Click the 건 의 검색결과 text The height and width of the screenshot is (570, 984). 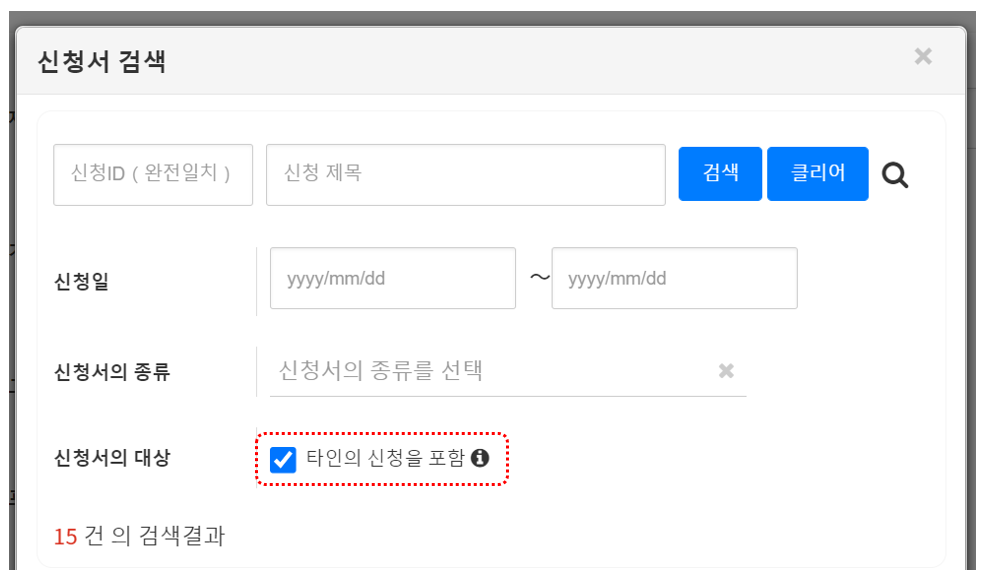pyautogui.click(x=155, y=536)
